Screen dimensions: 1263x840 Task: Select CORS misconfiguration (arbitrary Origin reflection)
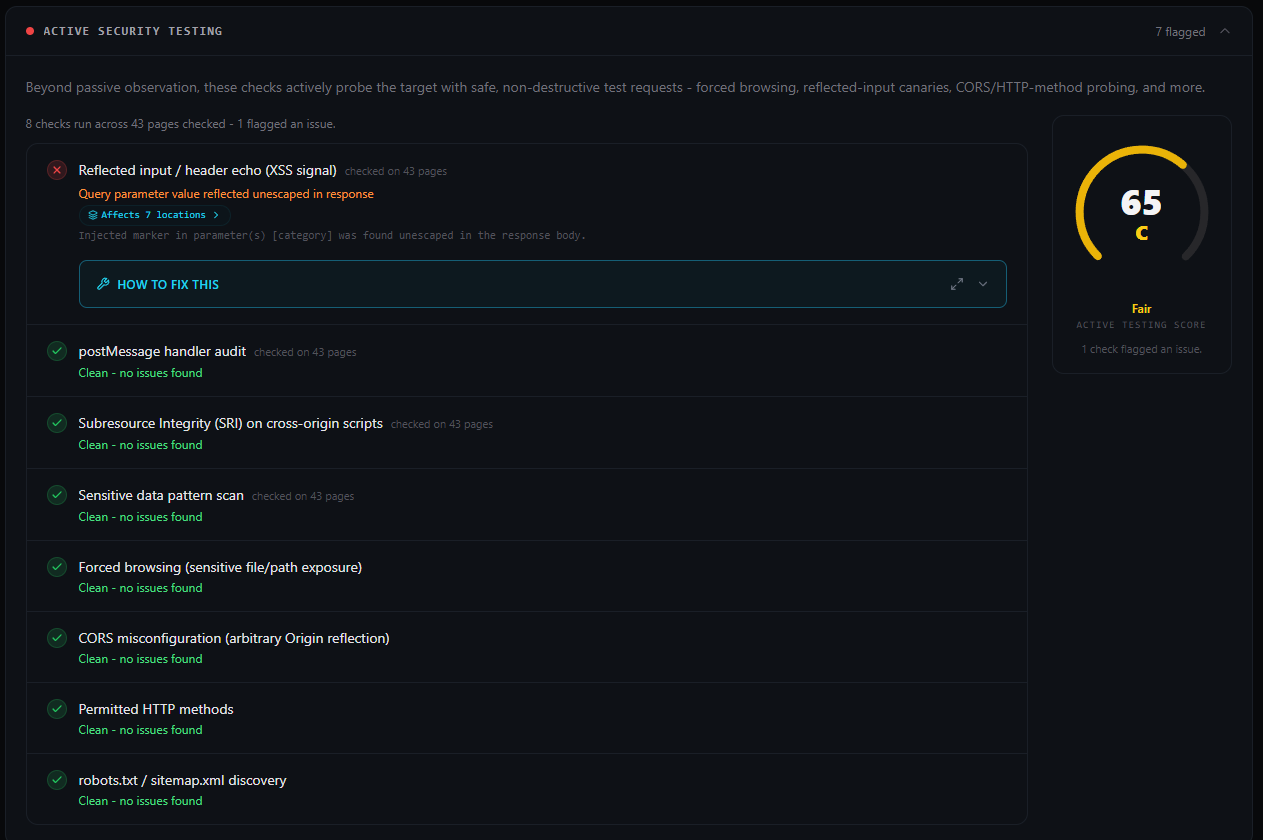[x=234, y=638]
